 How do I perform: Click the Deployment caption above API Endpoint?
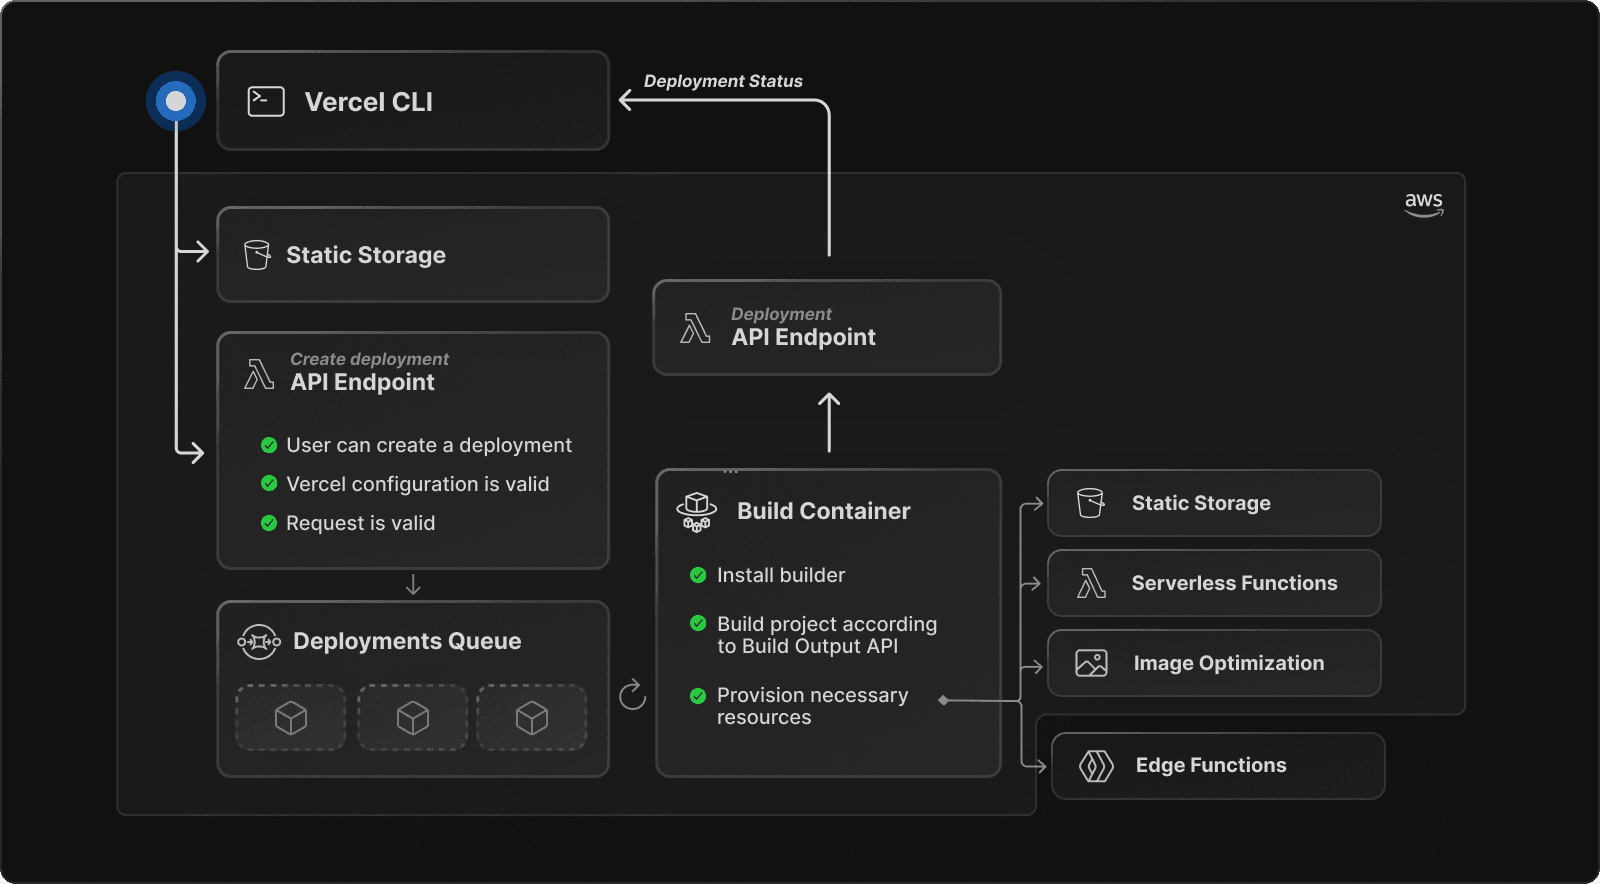pos(781,314)
